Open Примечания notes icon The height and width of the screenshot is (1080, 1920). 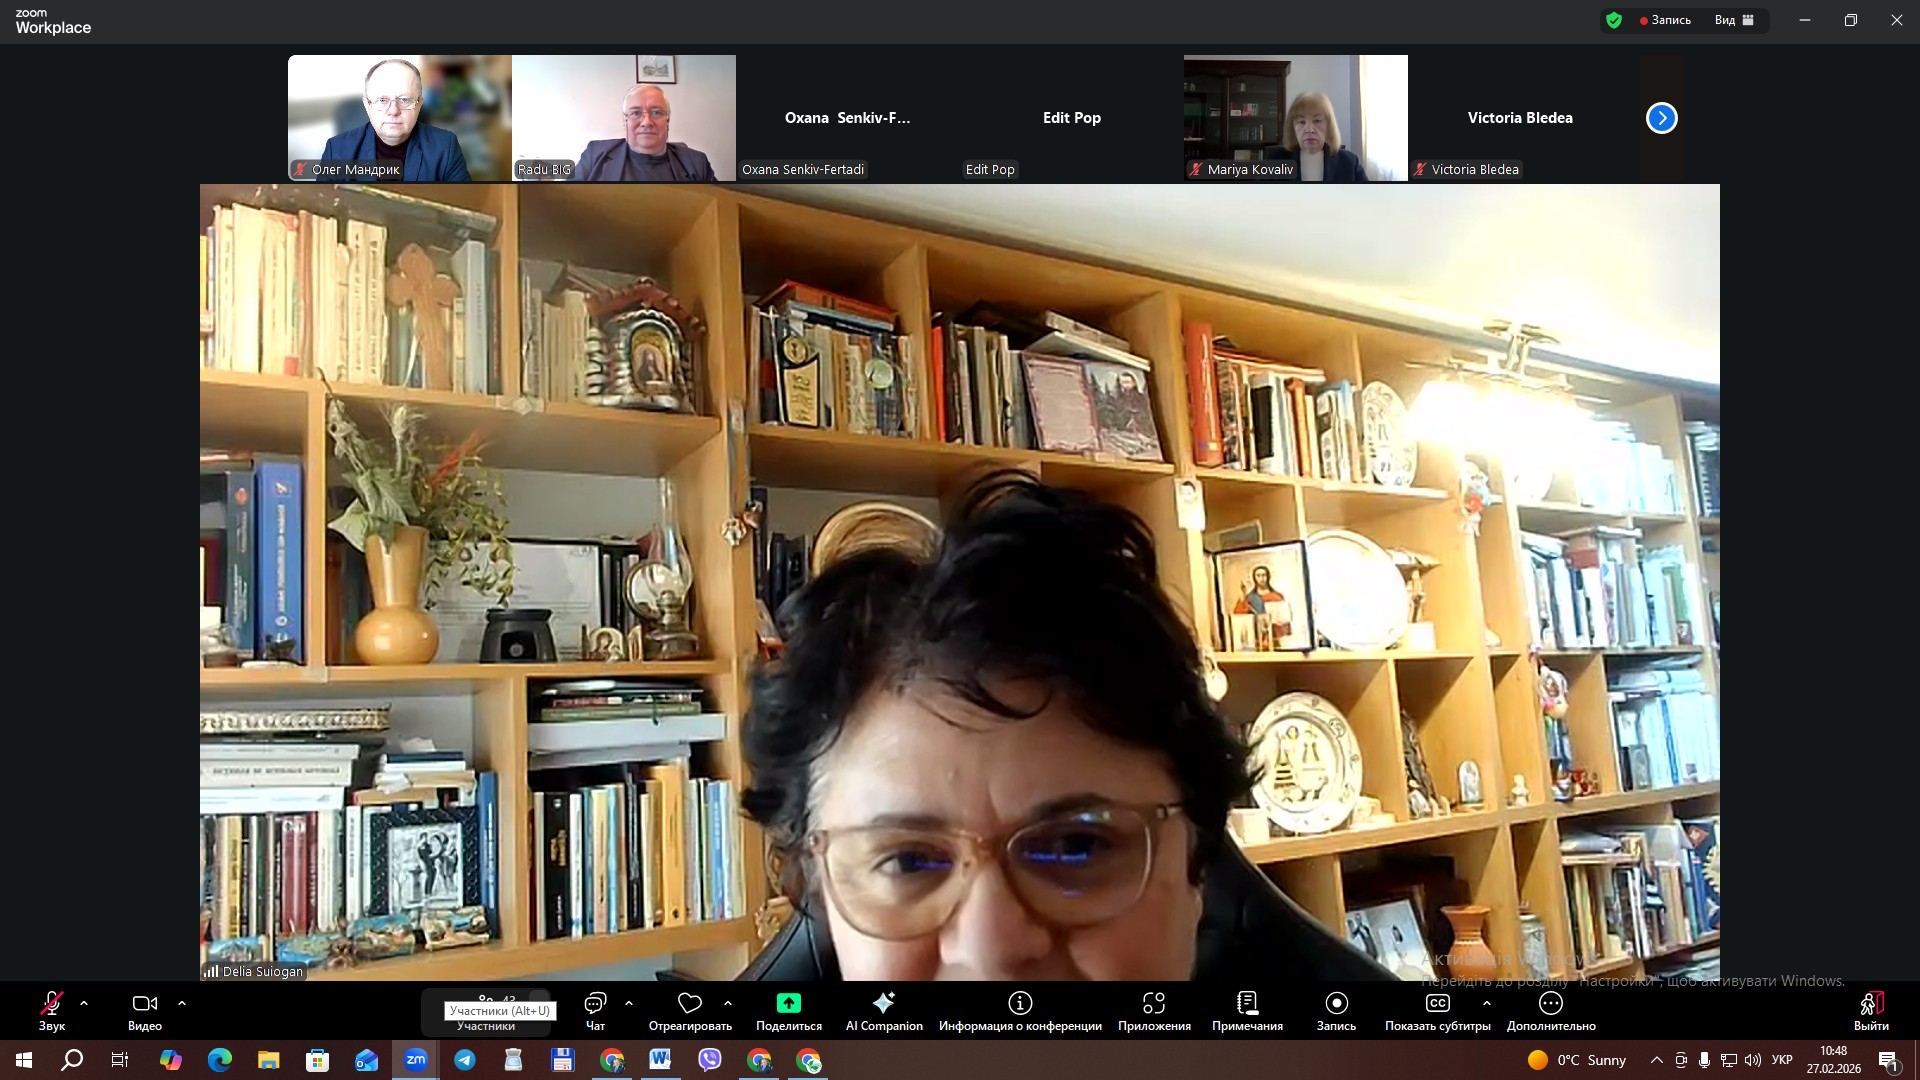tap(1247, 1003)
